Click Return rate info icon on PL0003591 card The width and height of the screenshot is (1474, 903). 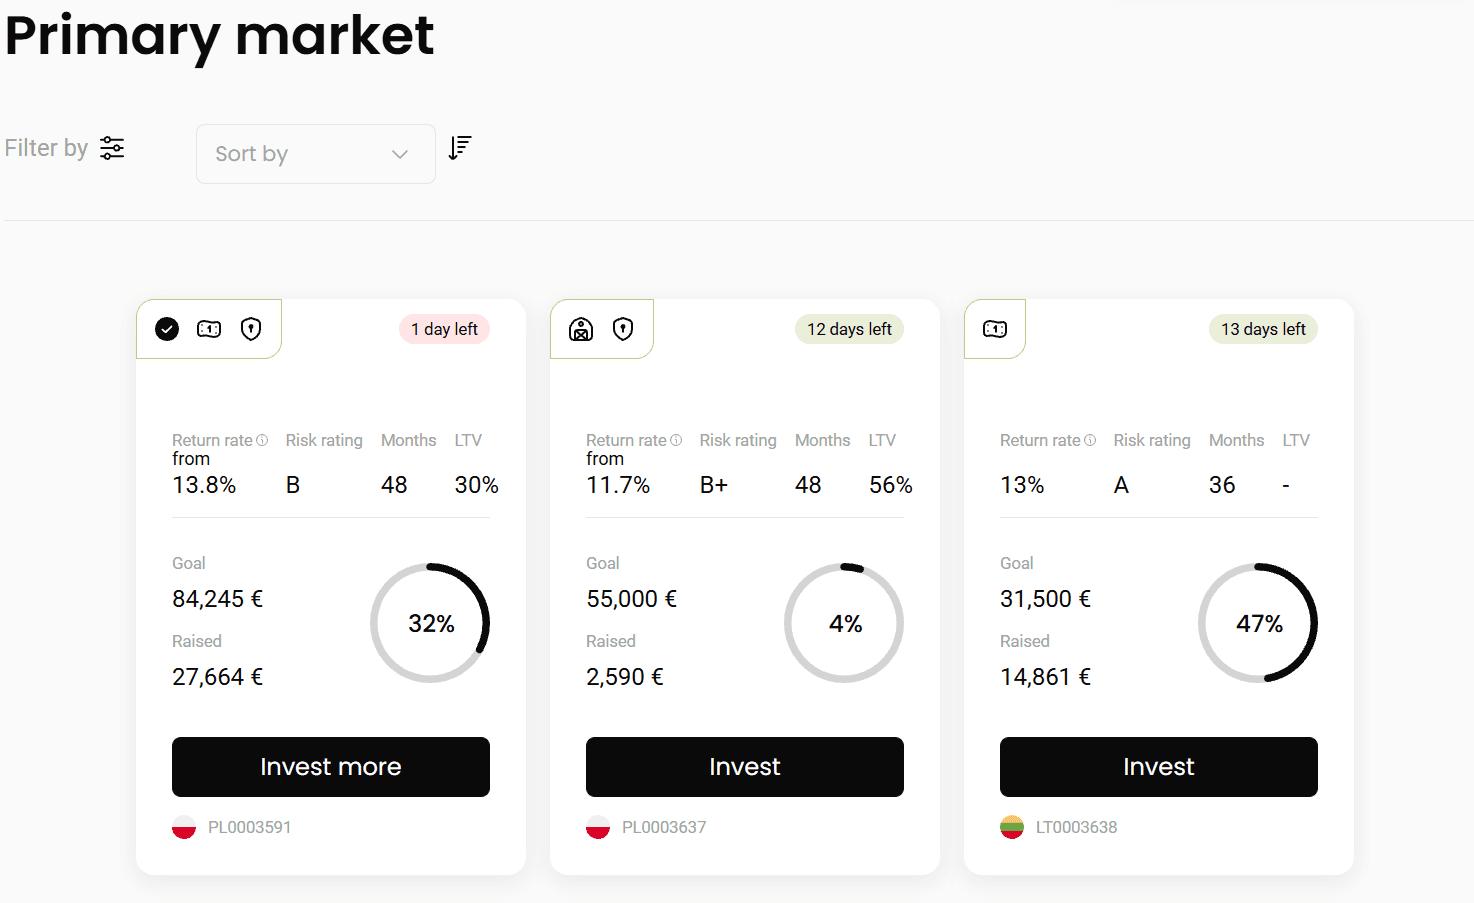(x=262, y=440)
